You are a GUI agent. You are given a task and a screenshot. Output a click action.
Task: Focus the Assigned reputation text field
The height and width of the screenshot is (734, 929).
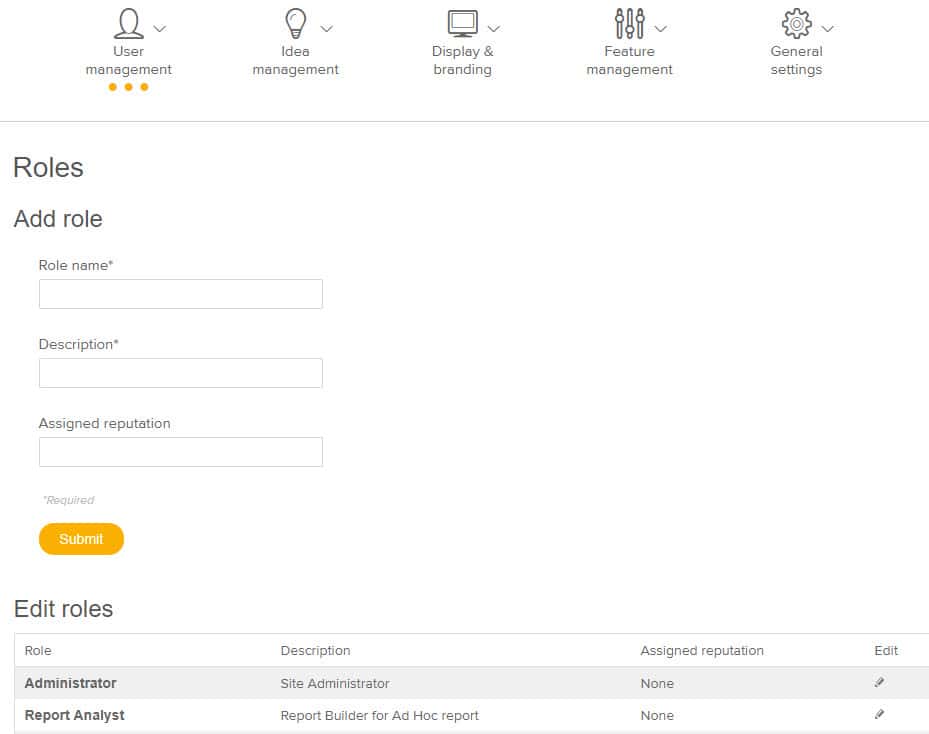click(x=180, y=452)
